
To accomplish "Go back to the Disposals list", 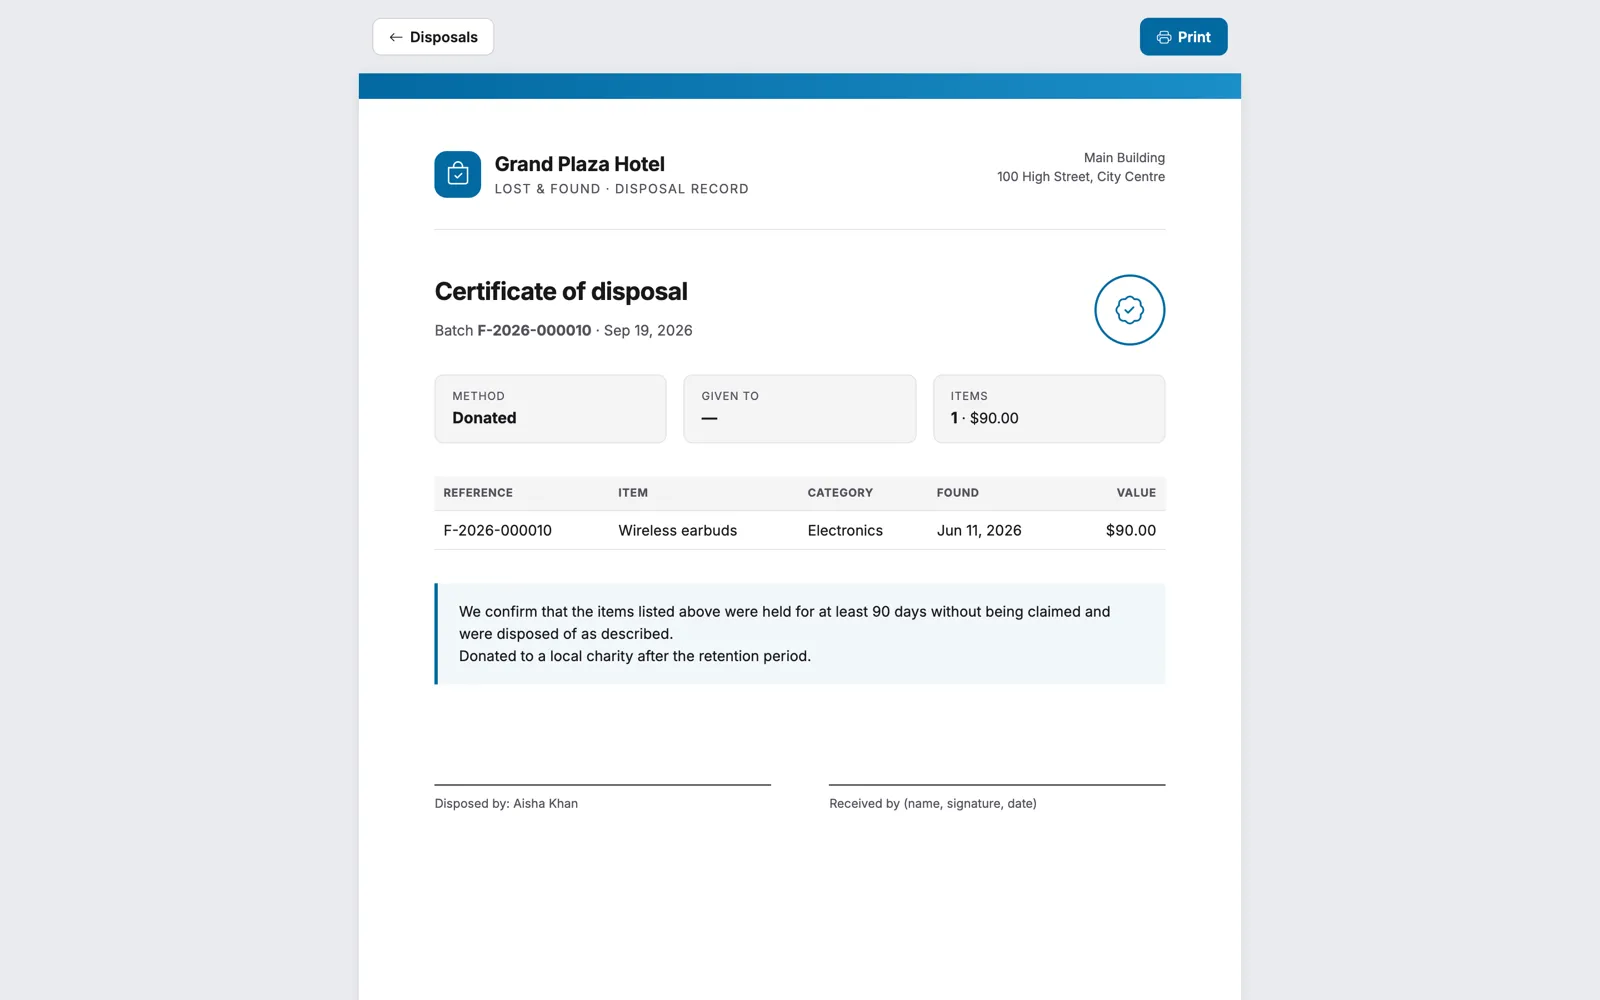I will click(x=433, y=37).
